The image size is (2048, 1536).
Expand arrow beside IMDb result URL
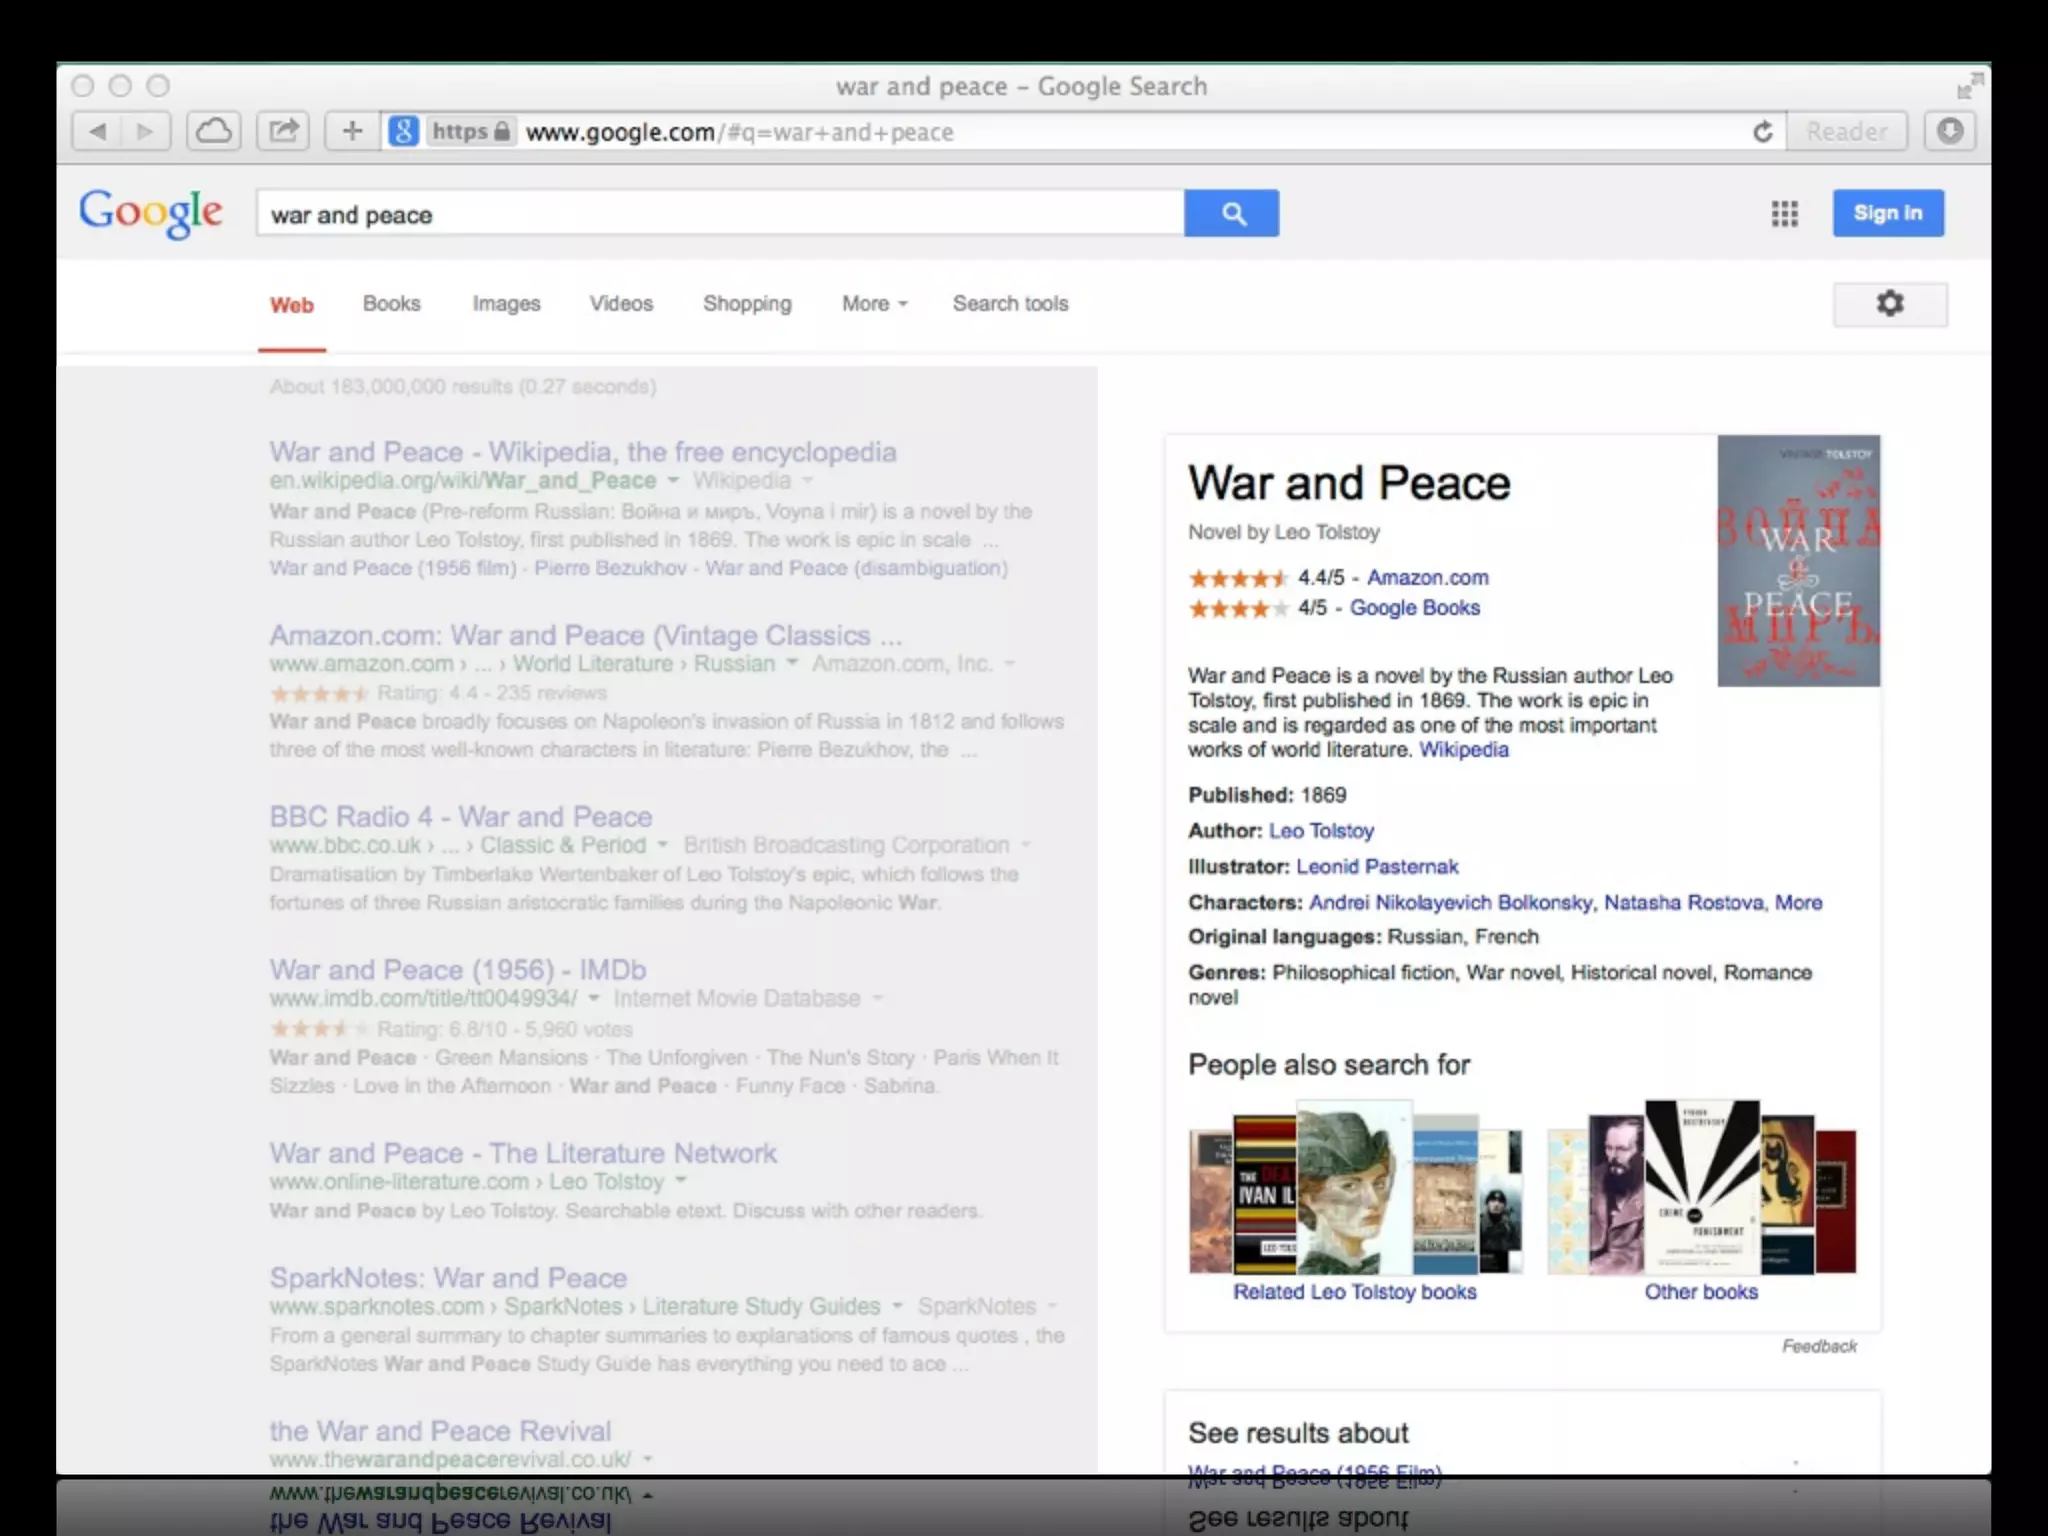point(594,998)
